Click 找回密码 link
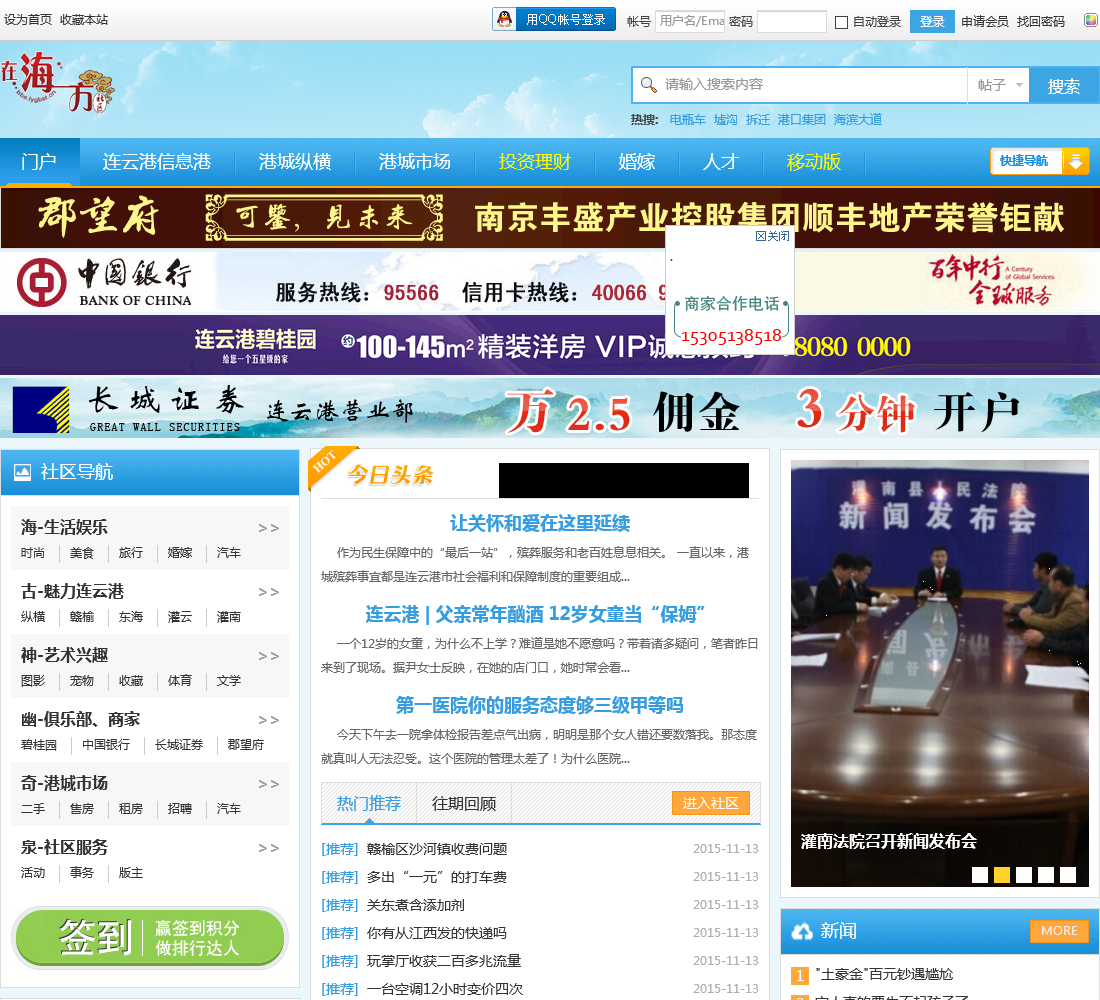The width and height of the screenshot is (1100, 1000). click(1040, 22)
